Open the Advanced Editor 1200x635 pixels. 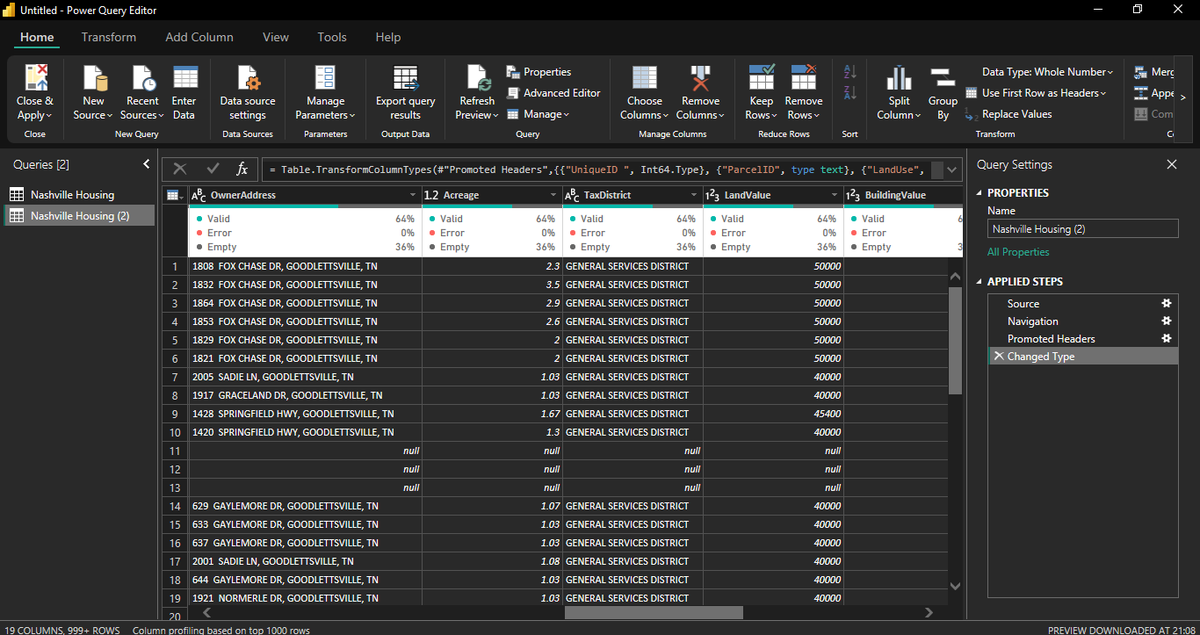pos(553,93)
